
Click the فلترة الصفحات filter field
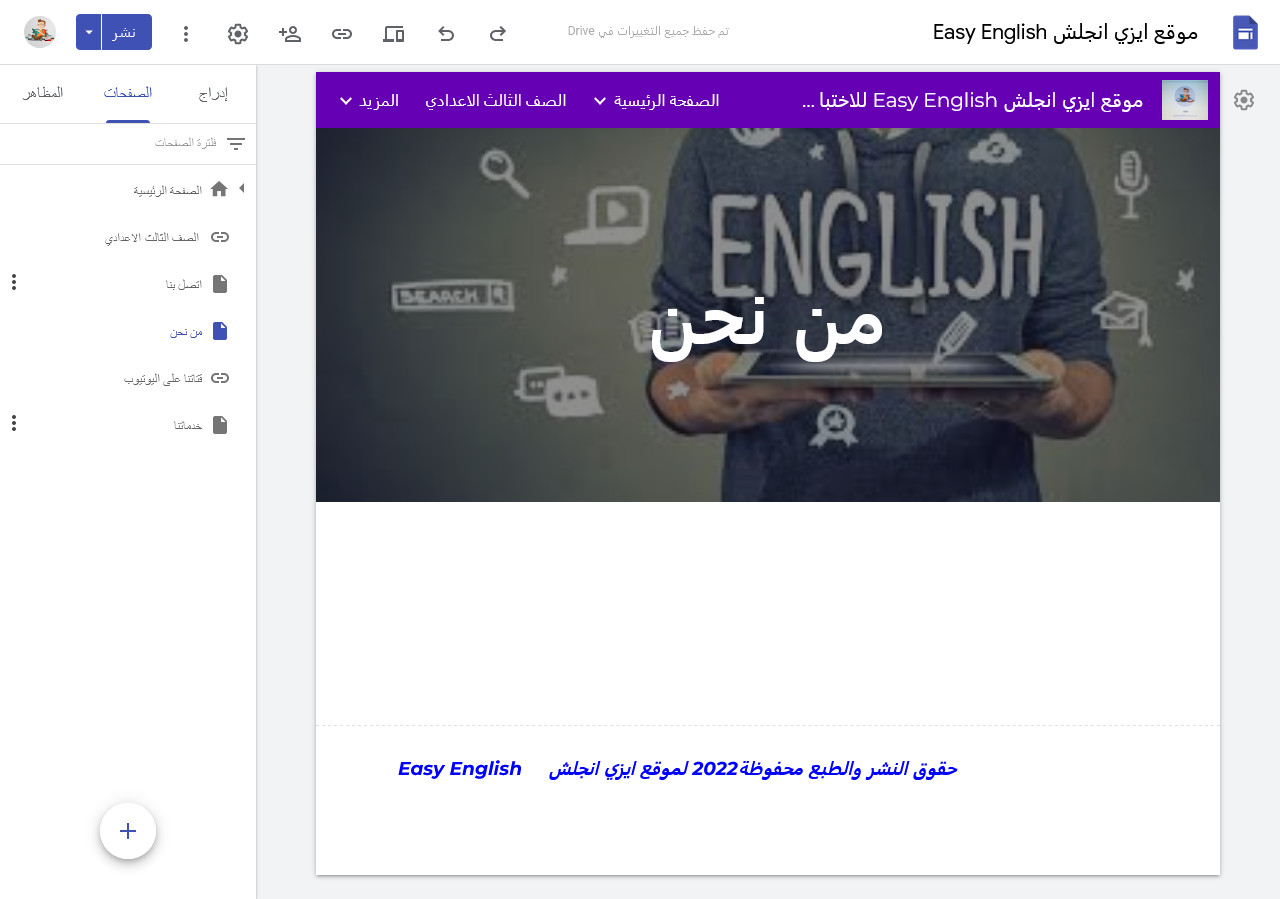click(185, 144)
